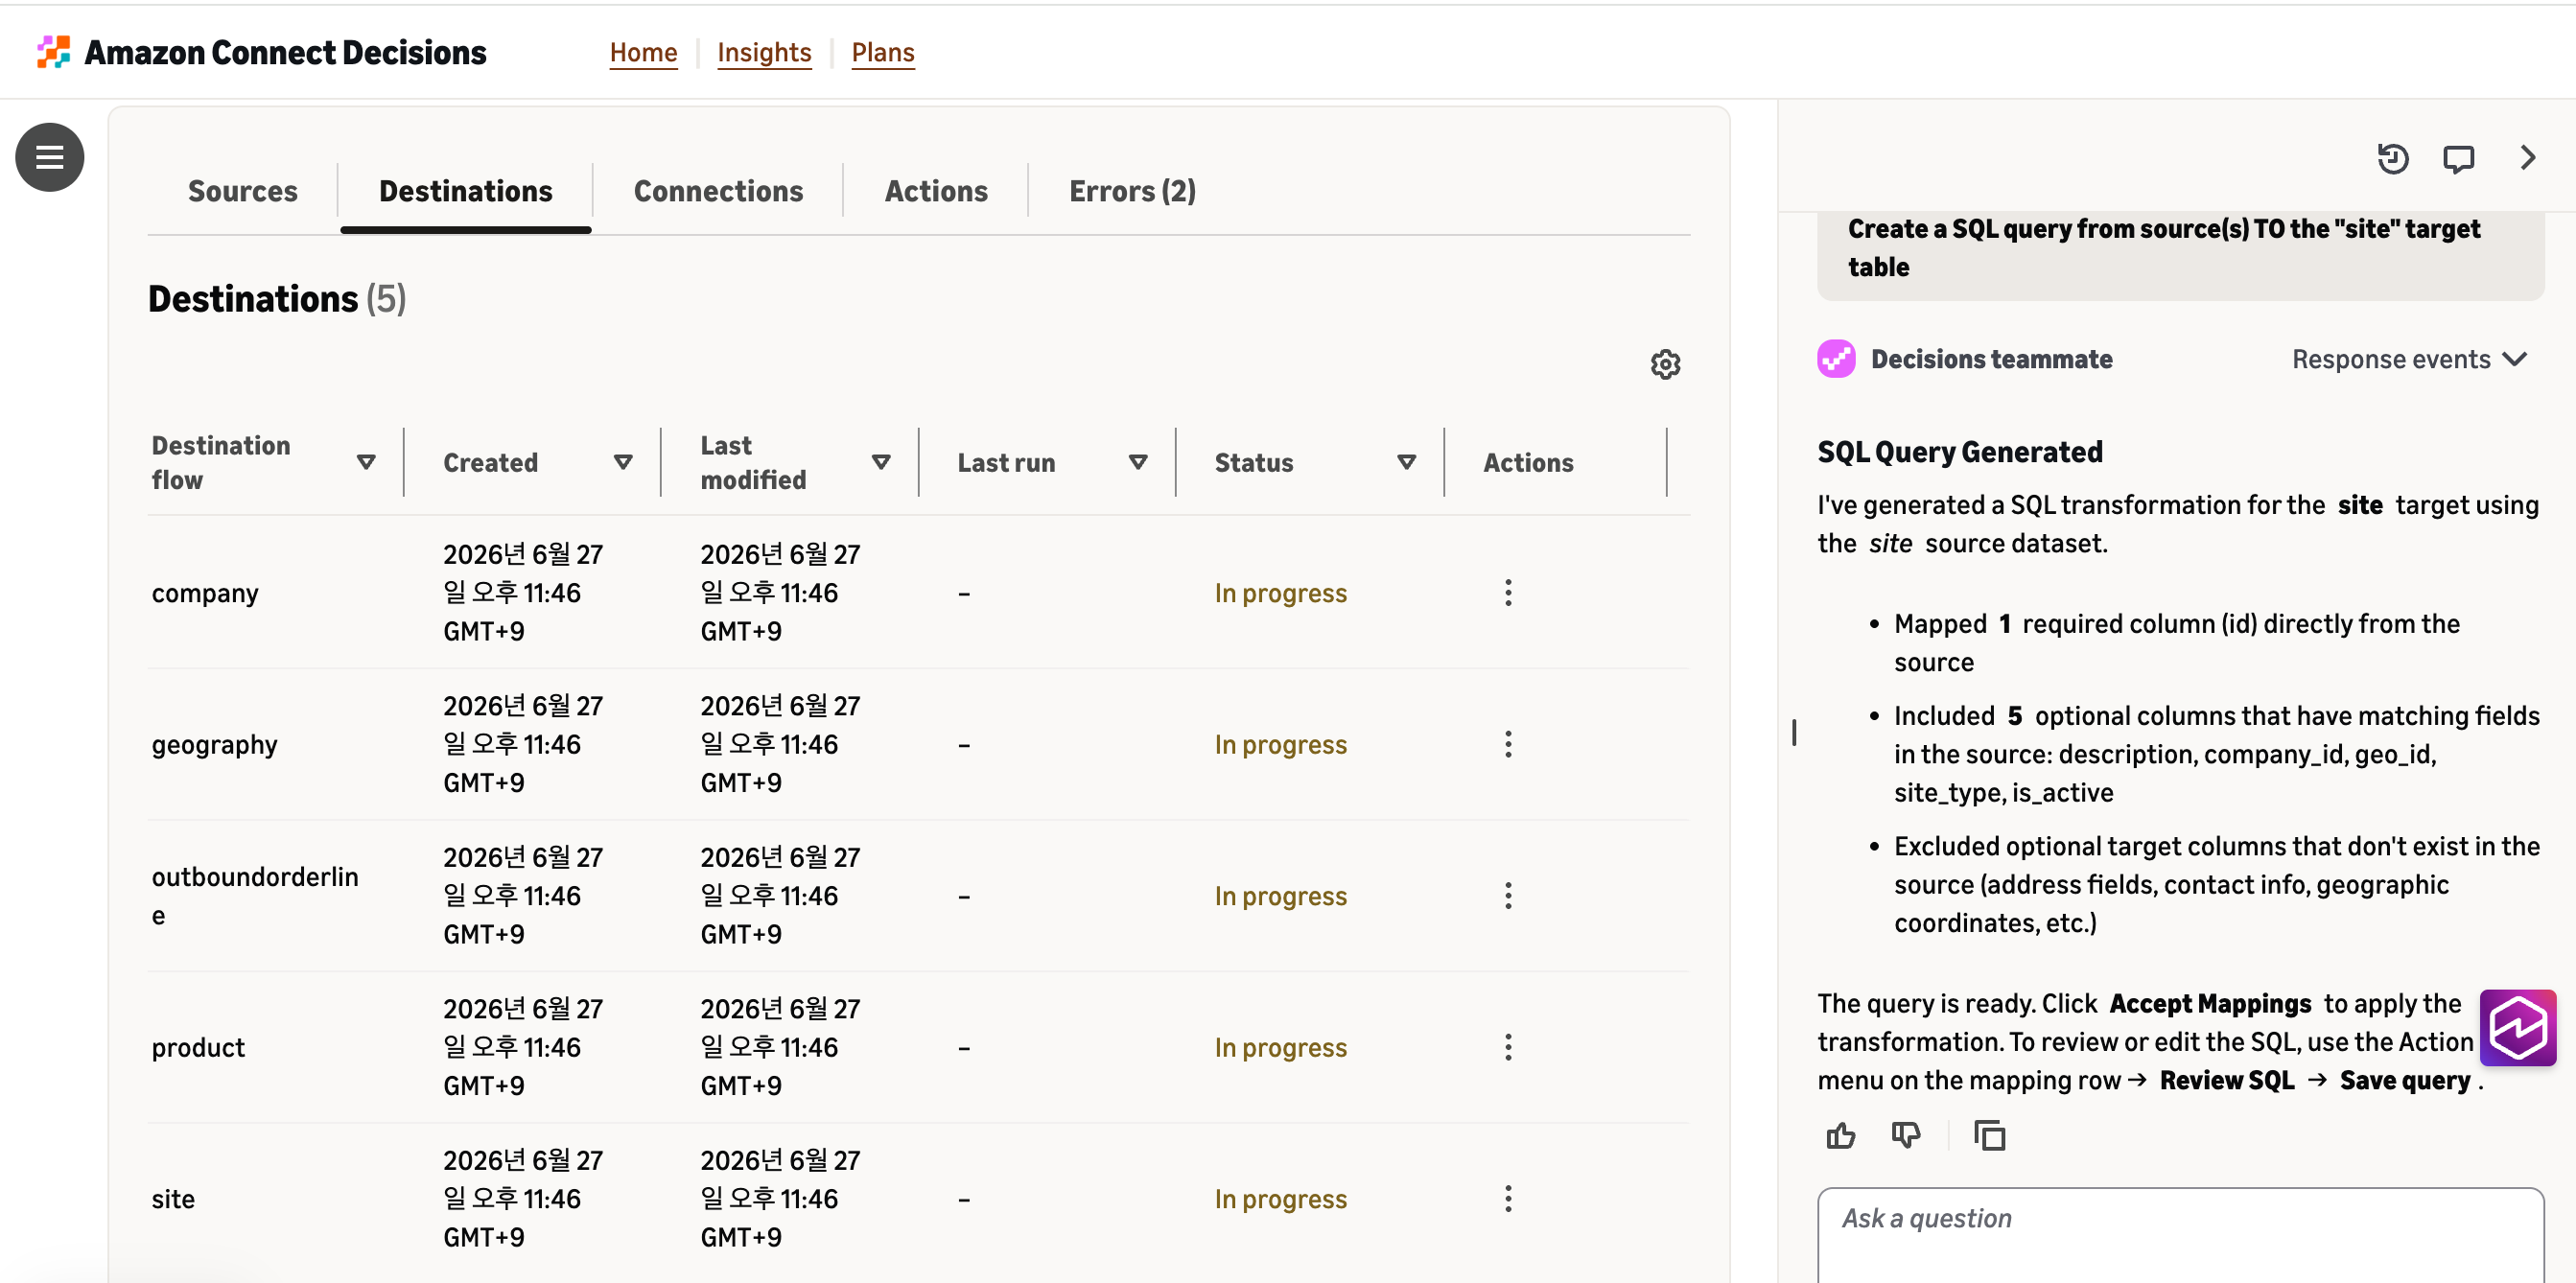Sort by Last modified column arrow
The height and width of the screenshot is (1283, 2576).
(881, 462)
